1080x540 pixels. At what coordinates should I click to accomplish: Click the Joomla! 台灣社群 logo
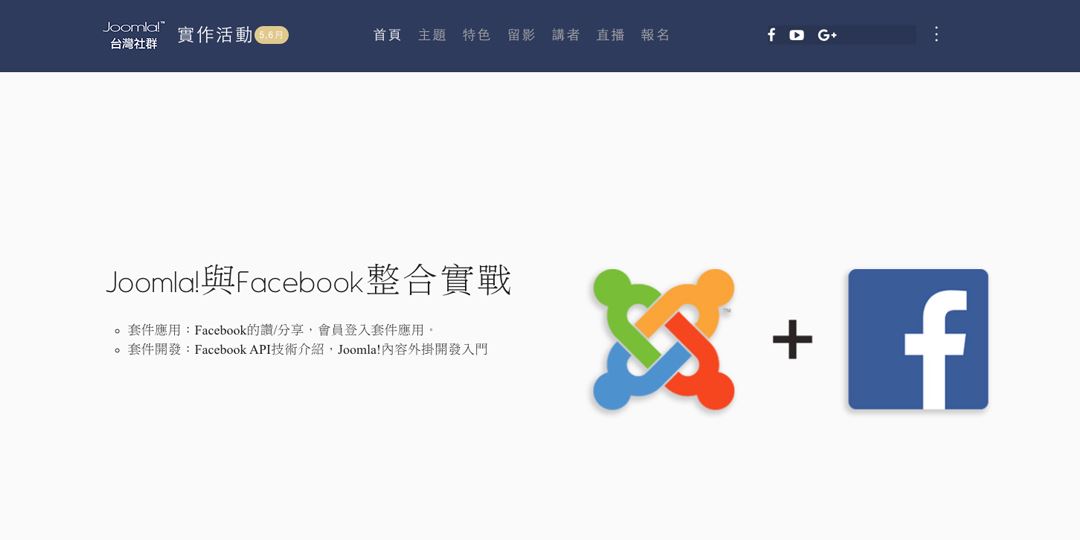click(134, 35)
